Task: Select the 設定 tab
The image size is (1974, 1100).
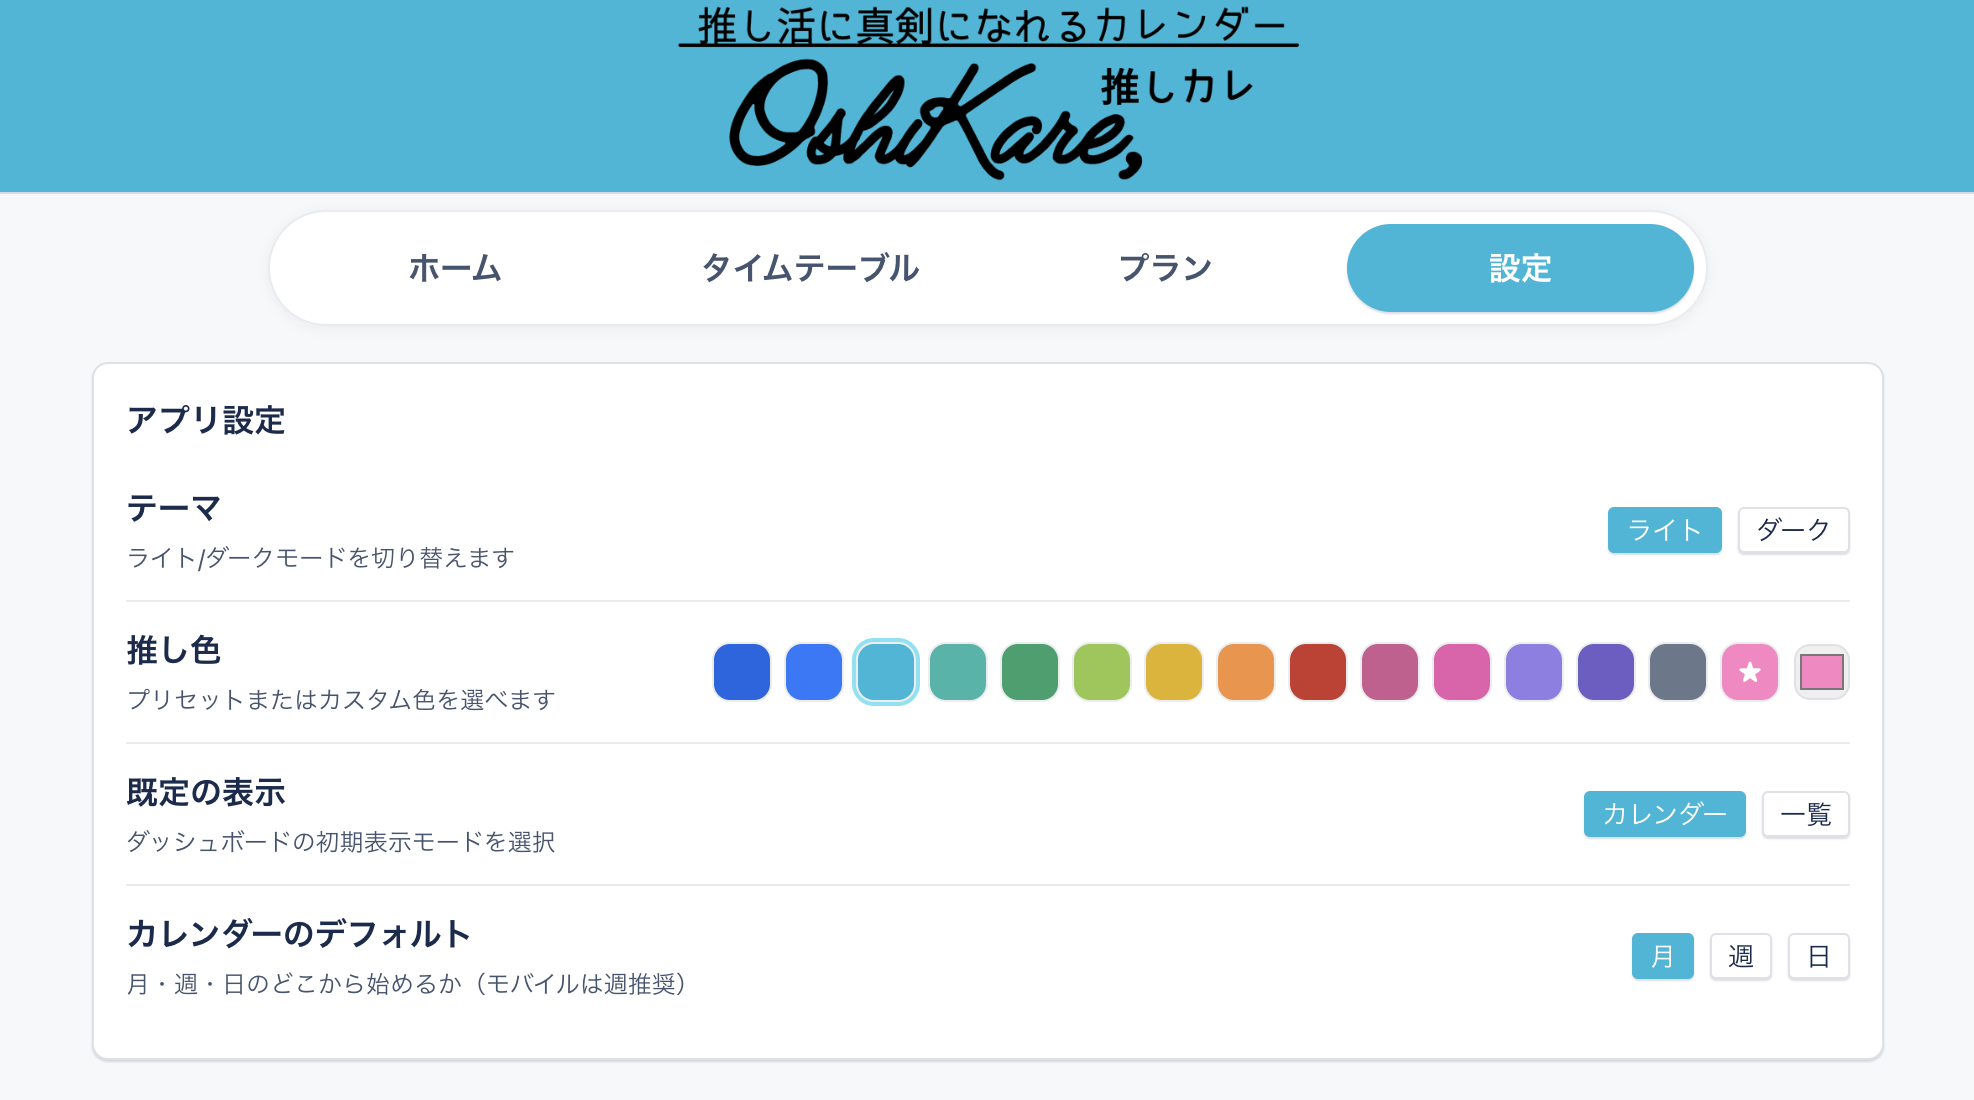Action: [x=1520, y=267]
